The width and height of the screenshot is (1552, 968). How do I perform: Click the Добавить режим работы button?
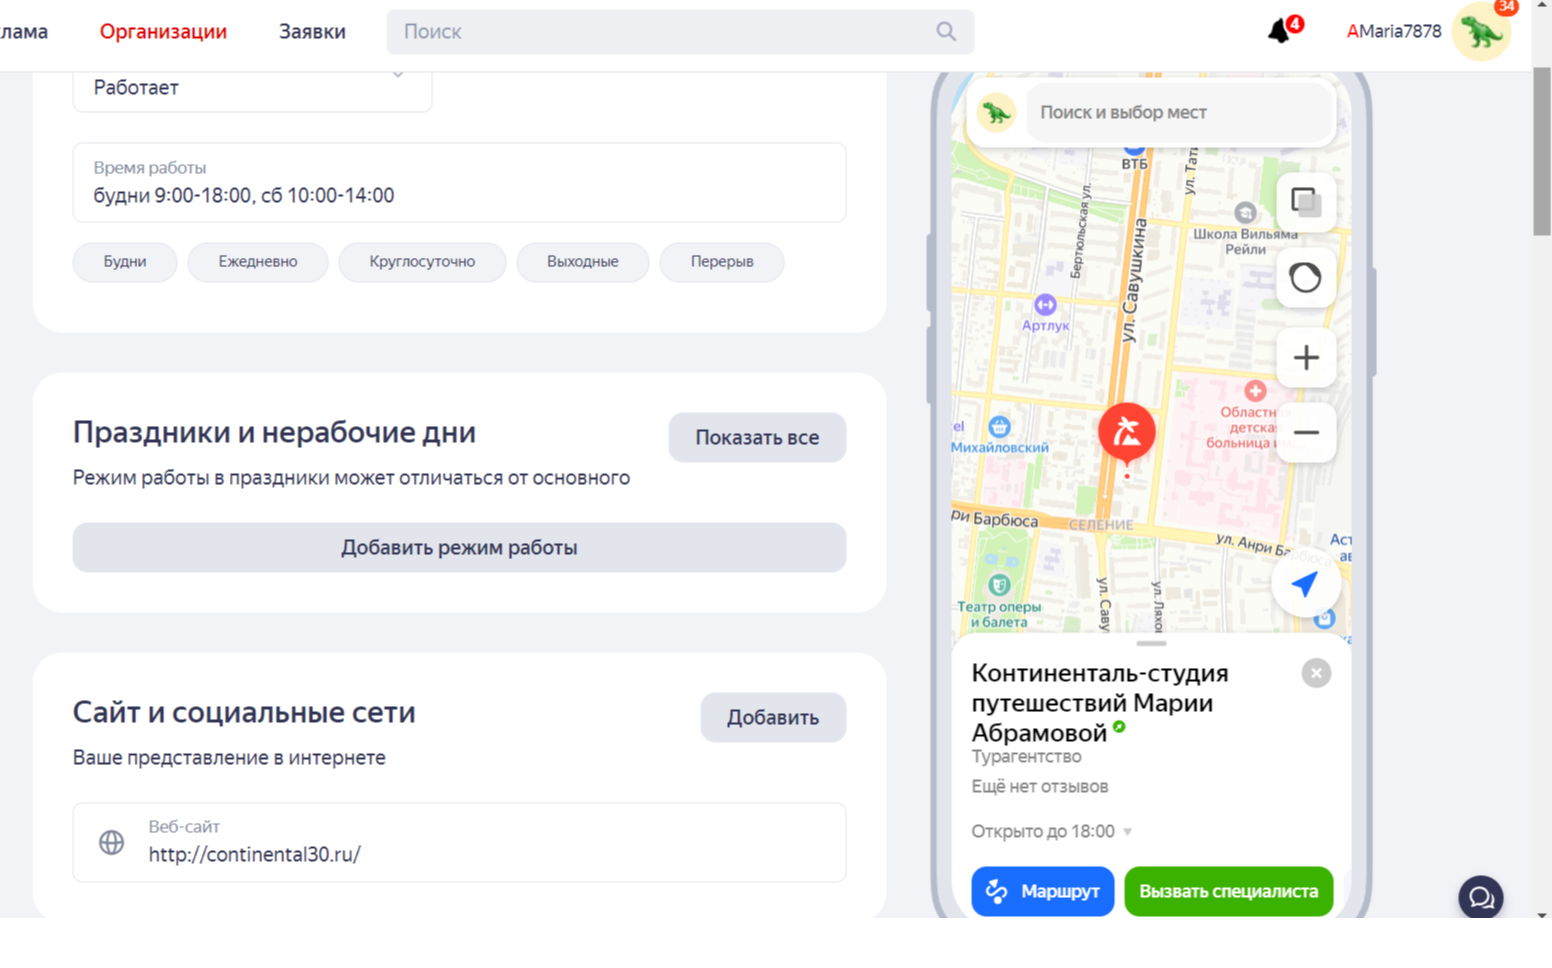click(459, 548)
